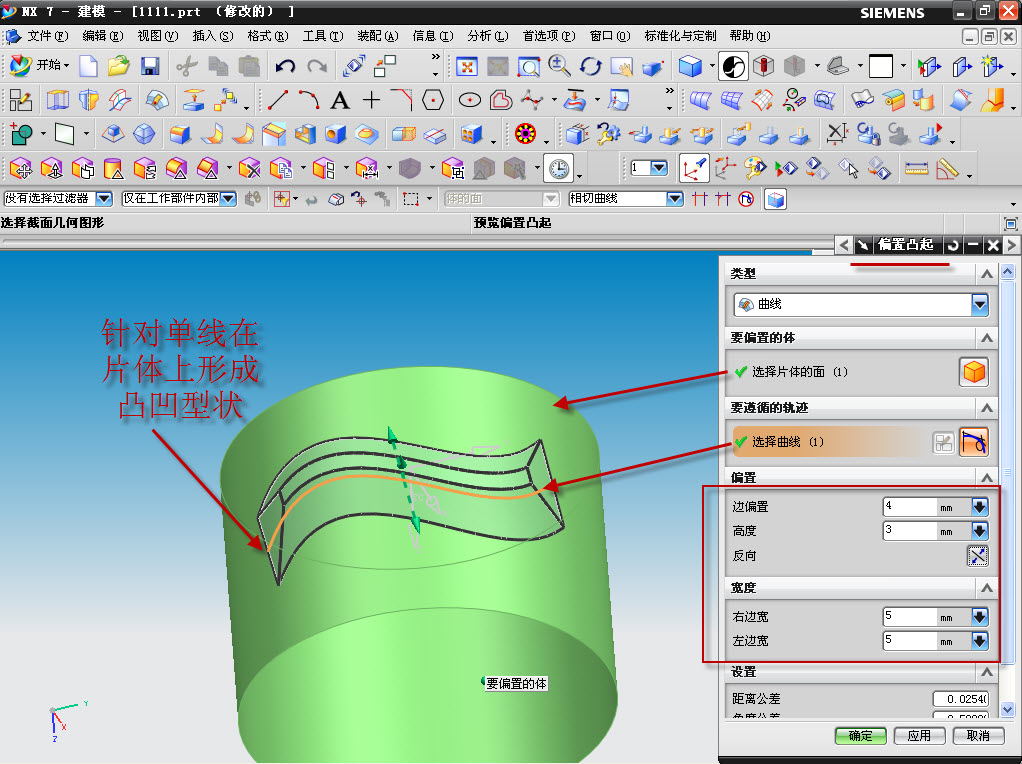Click the Redo arrow icon

[x=317, y=66]
